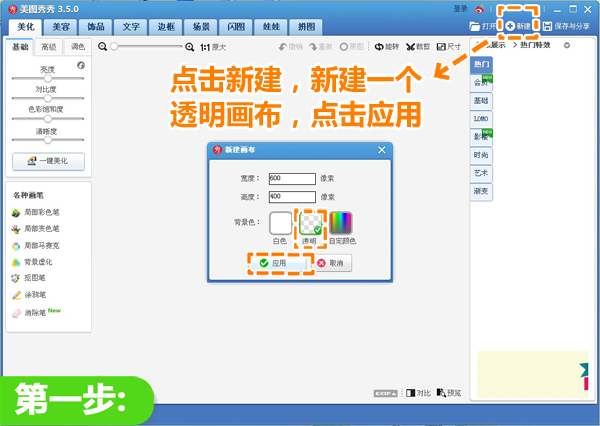Select 热门 effects category tab
The image size is (600, 426).
[481, 64]
